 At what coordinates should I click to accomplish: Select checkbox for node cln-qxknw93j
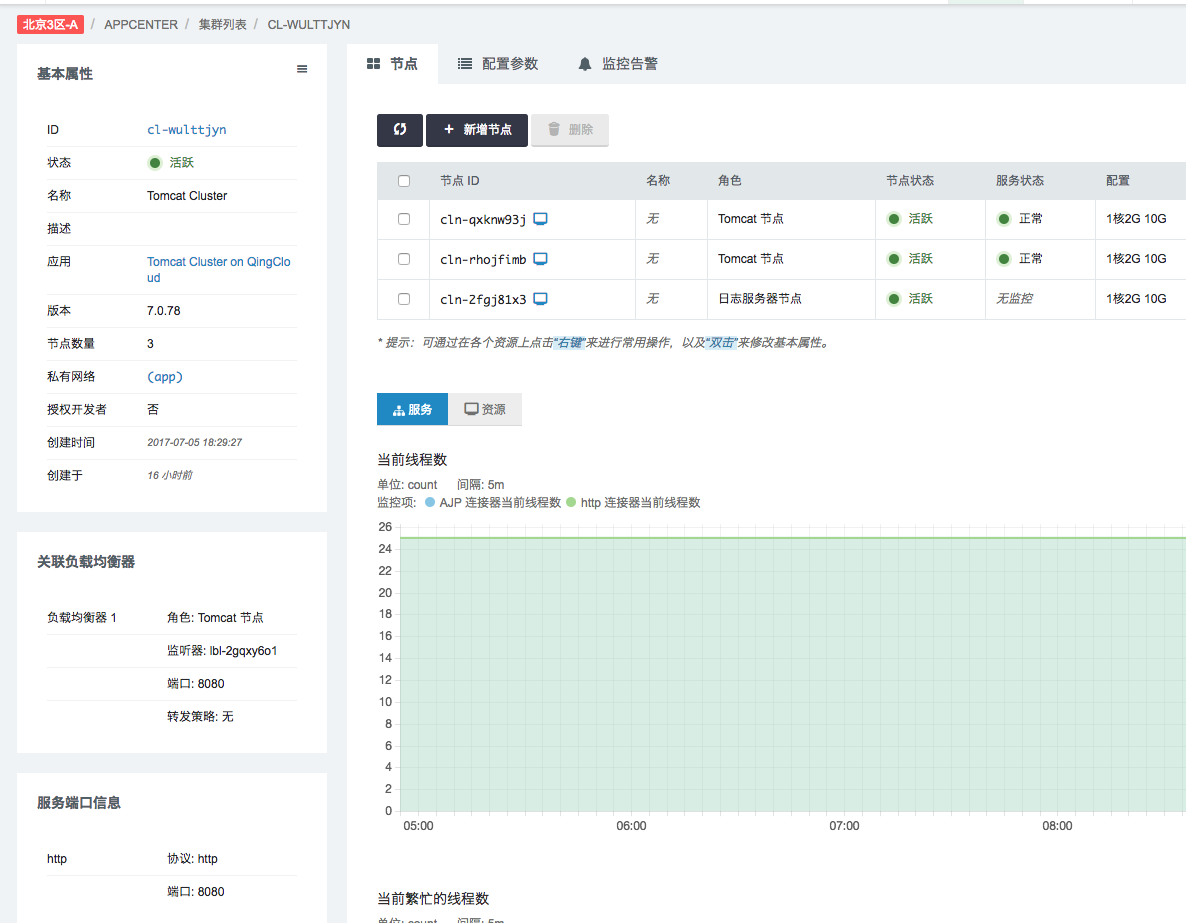[404, 219]
